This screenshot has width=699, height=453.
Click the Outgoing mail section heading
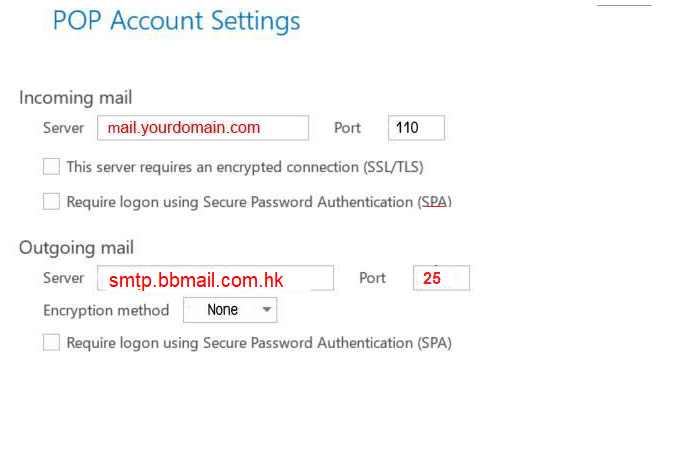coord(76,247)
